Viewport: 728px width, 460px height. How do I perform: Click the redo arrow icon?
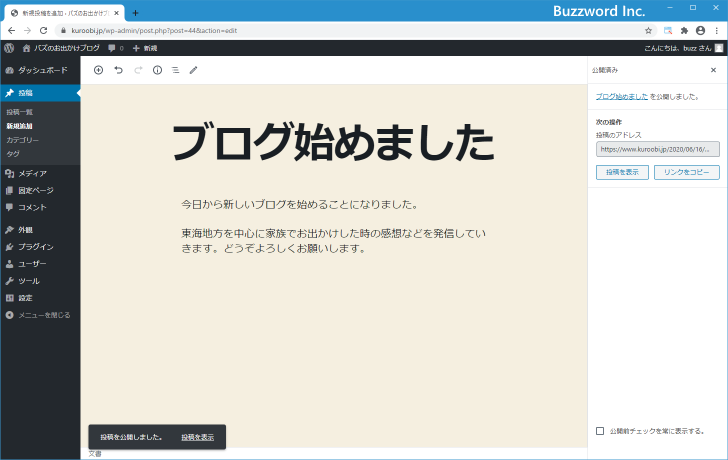(x=138, y=70)
